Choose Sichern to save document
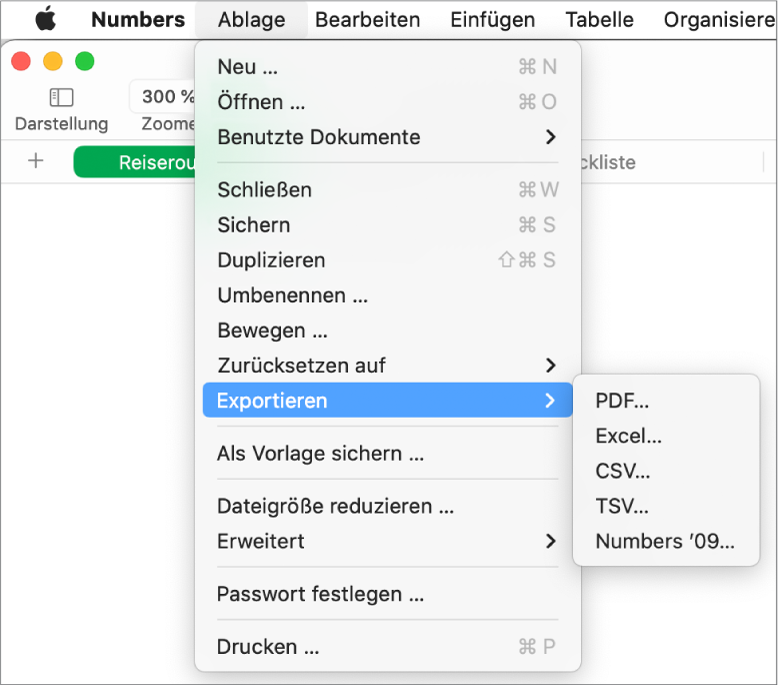Image resolution: width=779 pixels, height=686 pixels. coord(388,225)
